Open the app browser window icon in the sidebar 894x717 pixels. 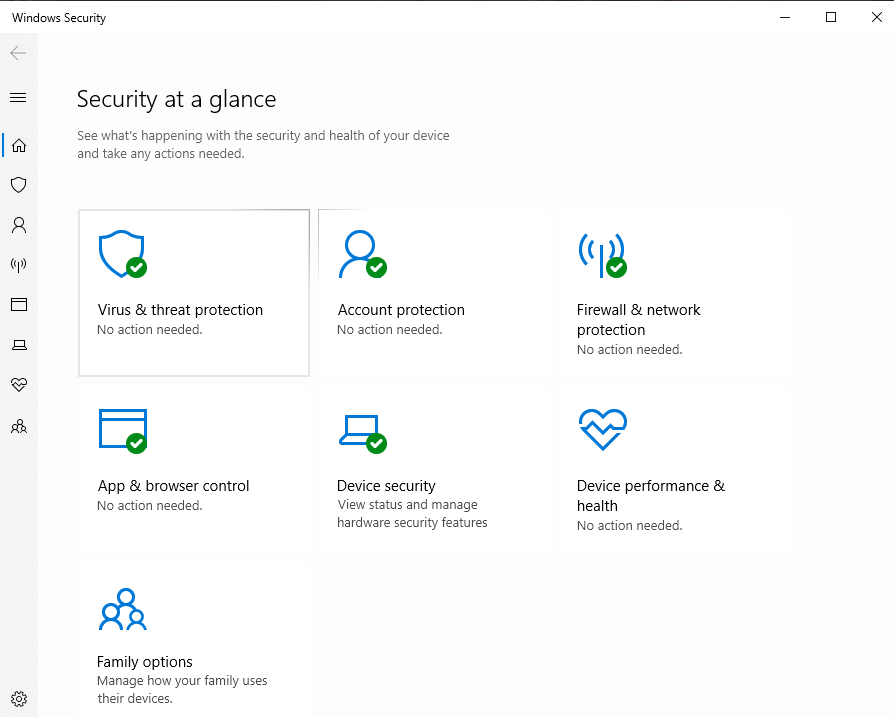coord(19,304)
